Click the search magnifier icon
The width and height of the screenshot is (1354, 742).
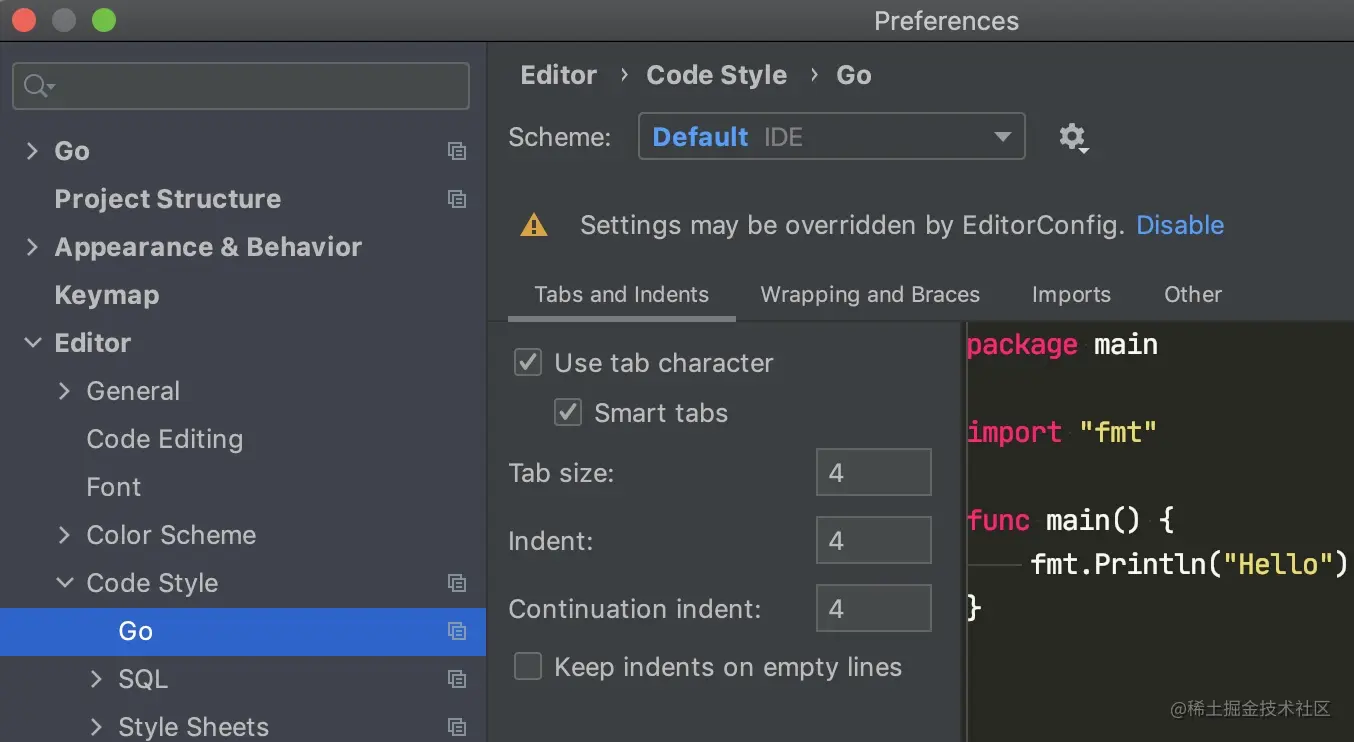[37, 86]
